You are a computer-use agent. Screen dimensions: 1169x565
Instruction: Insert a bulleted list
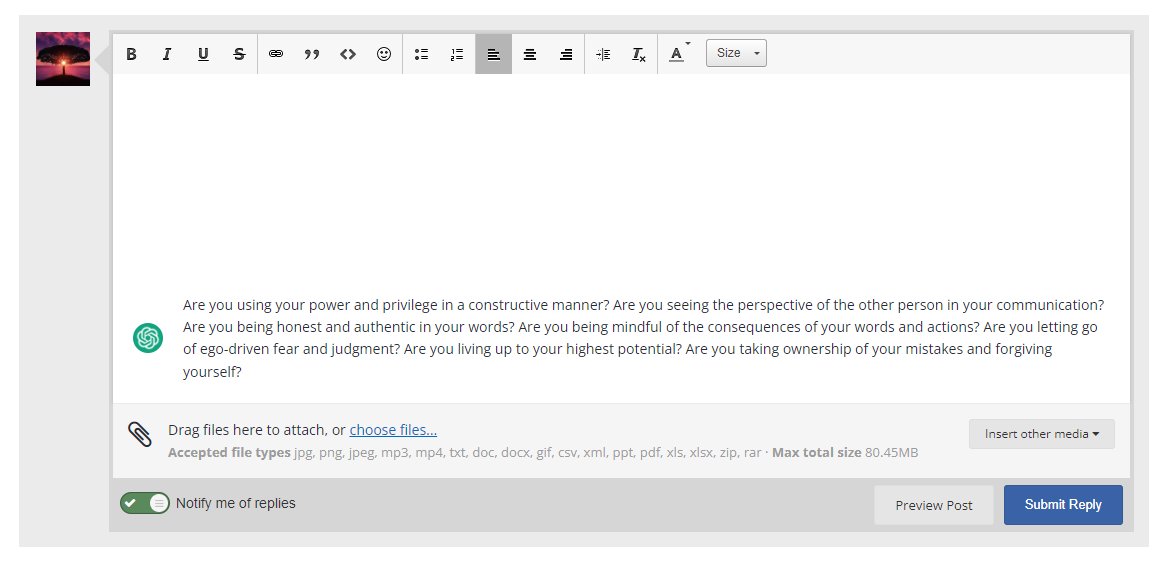pos(421,54)
